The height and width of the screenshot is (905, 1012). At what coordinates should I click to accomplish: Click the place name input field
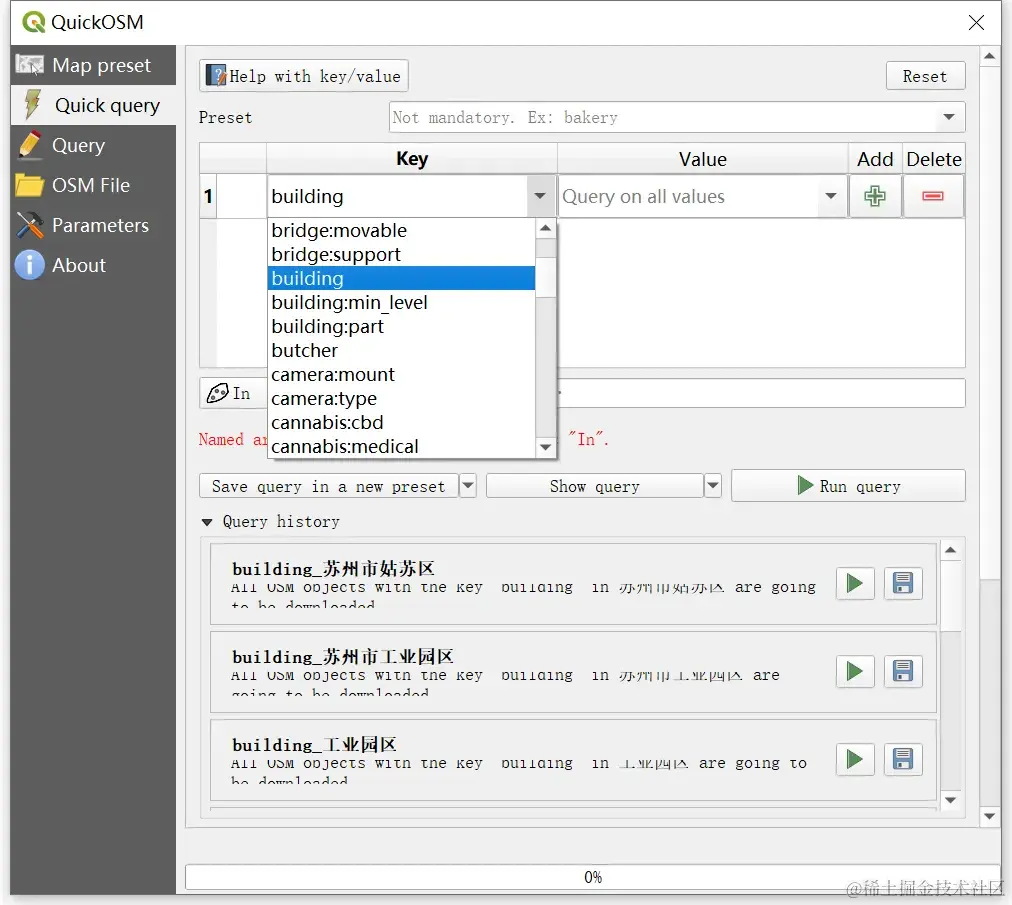pos(762,393)
